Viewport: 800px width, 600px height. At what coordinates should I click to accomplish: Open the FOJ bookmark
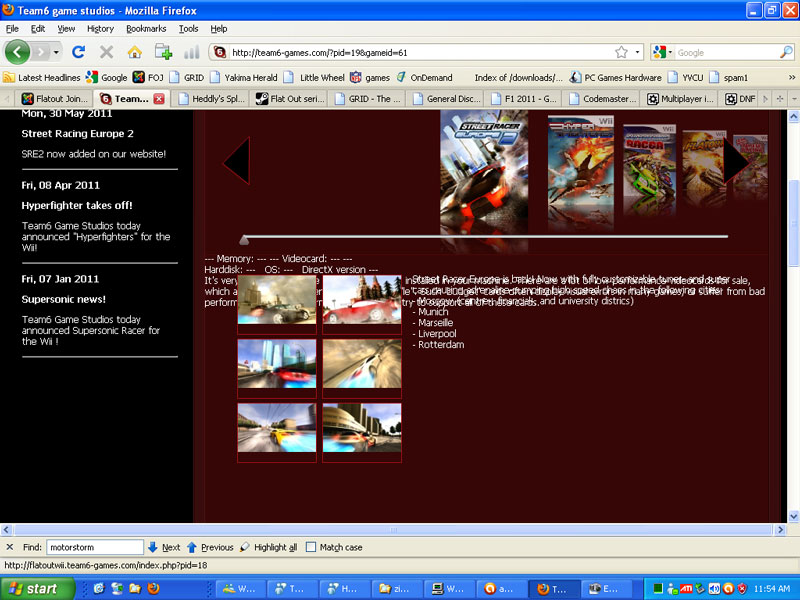pos(148,78)
